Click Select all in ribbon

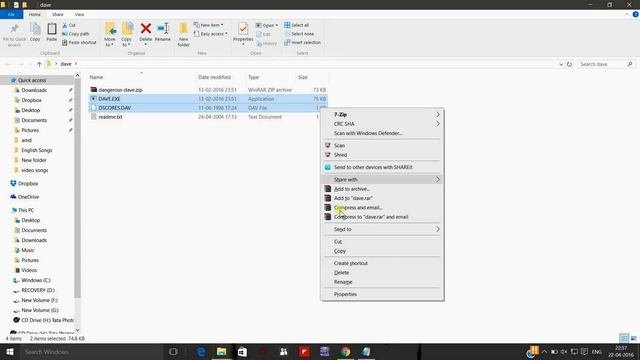[297, 25]
